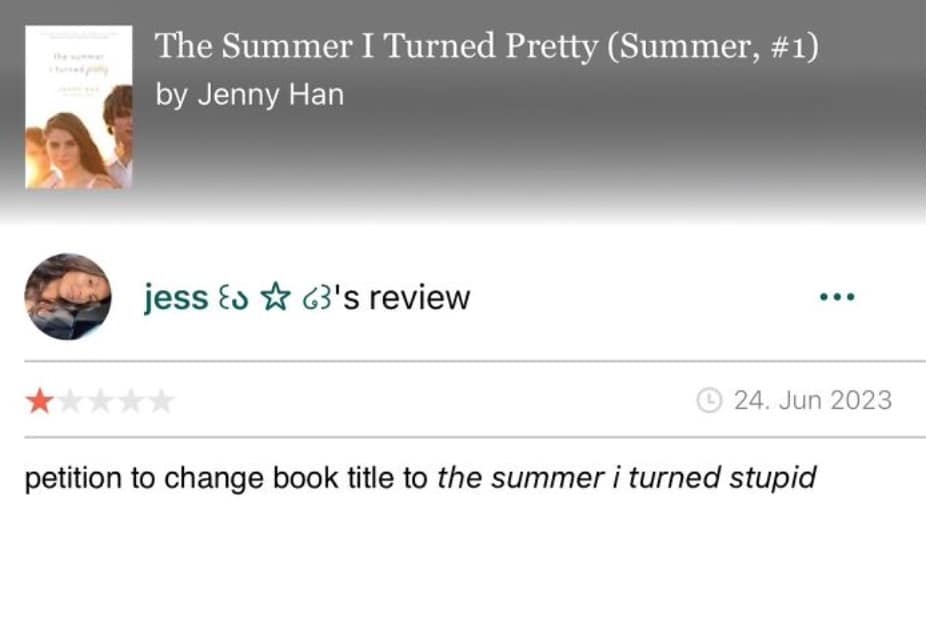Screen dimensions: 930x622
Task: Open the three-dot more options menu
Action: click(837, 298)
